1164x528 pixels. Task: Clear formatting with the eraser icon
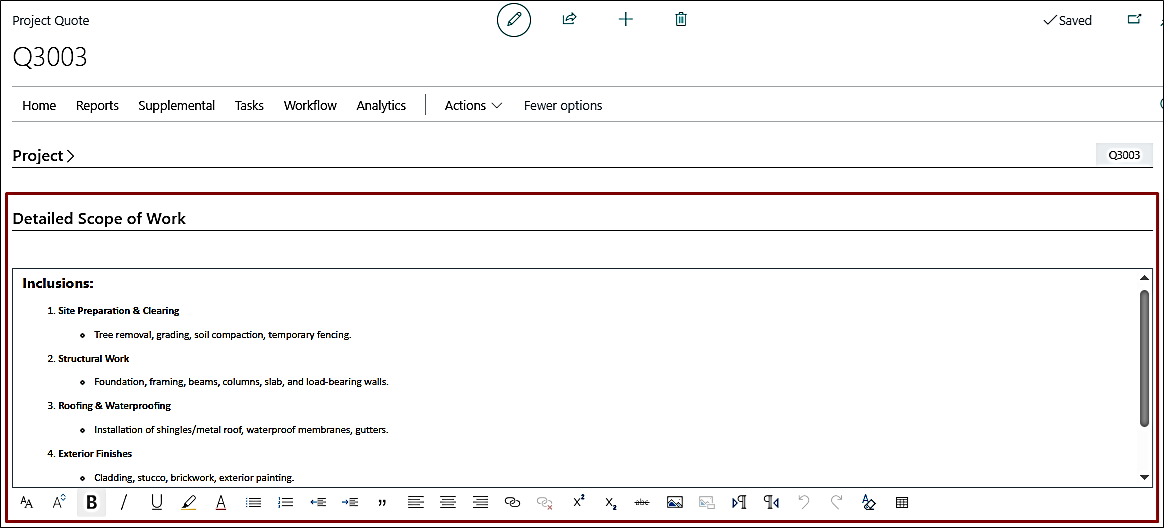tap(868, 502)
